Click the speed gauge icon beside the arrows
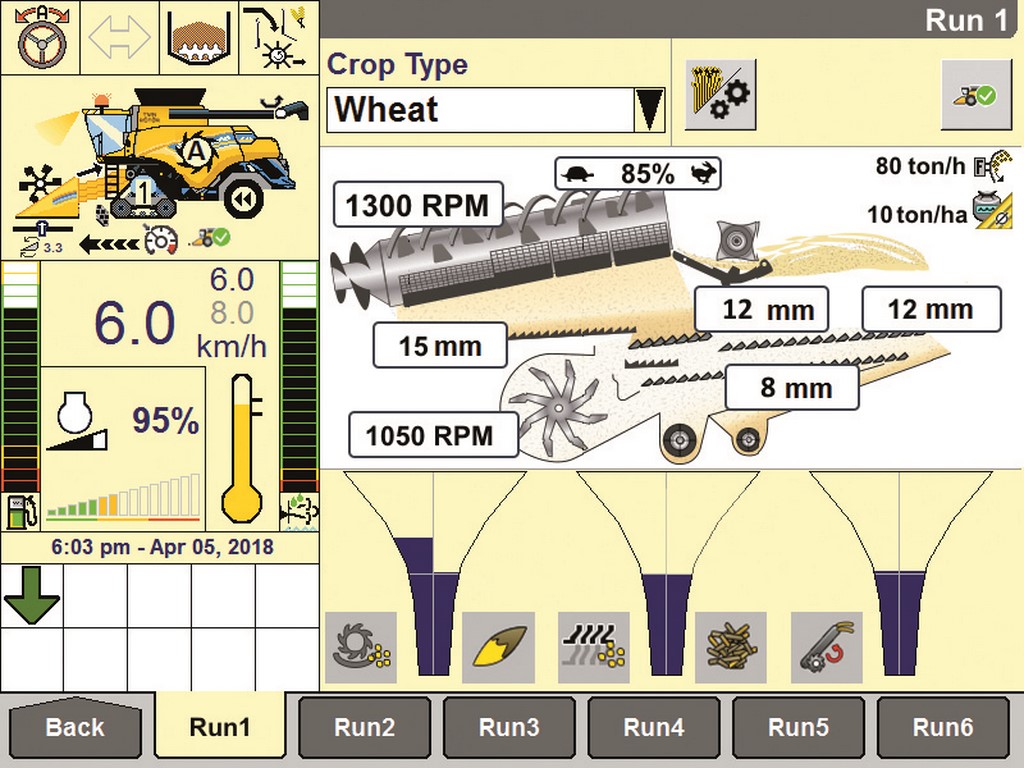The width and height of the screenshot is (1024, 768). 162,241
